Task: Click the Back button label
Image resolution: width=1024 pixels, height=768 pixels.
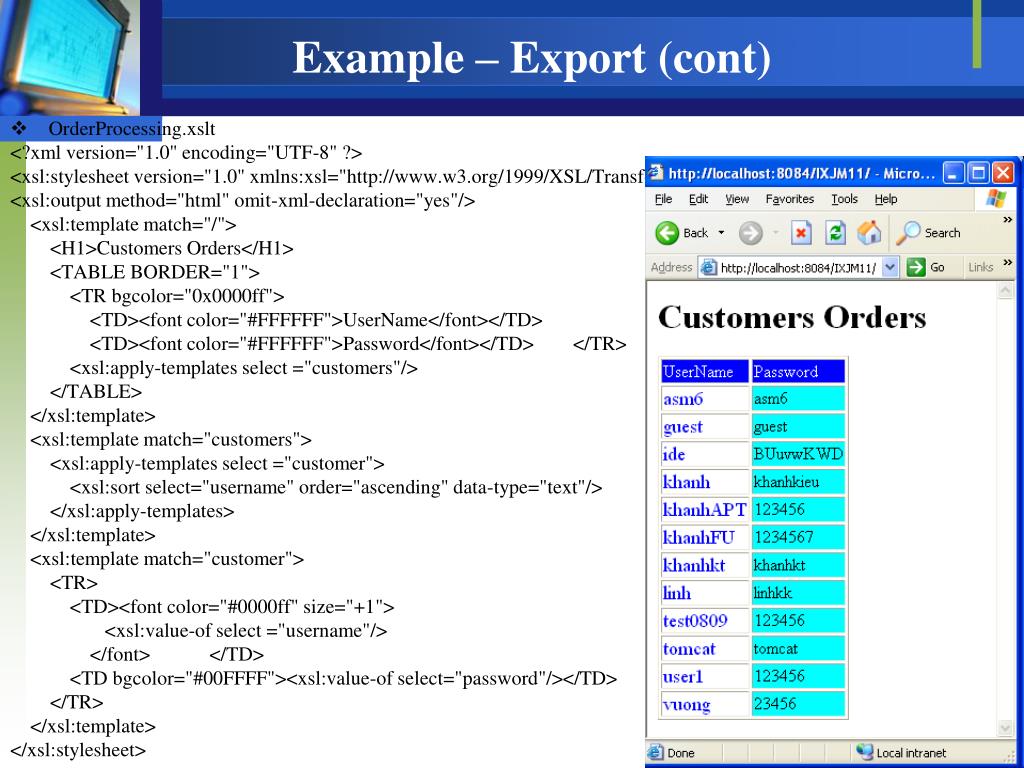Action: [x=696, y=232]
